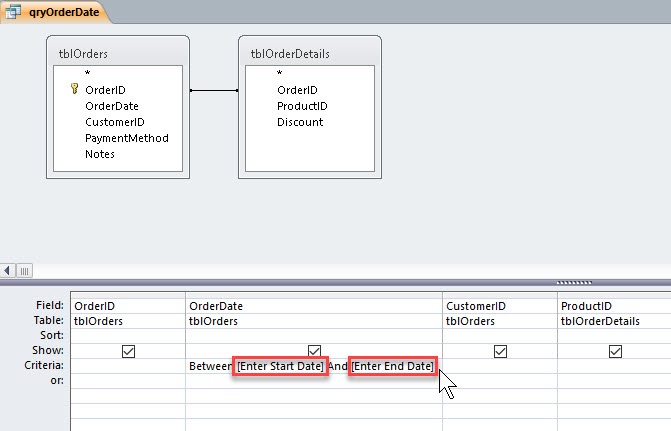Click the CustomerID column selector bar
Viewport: 671px width, 431px height.
point(500,295)
